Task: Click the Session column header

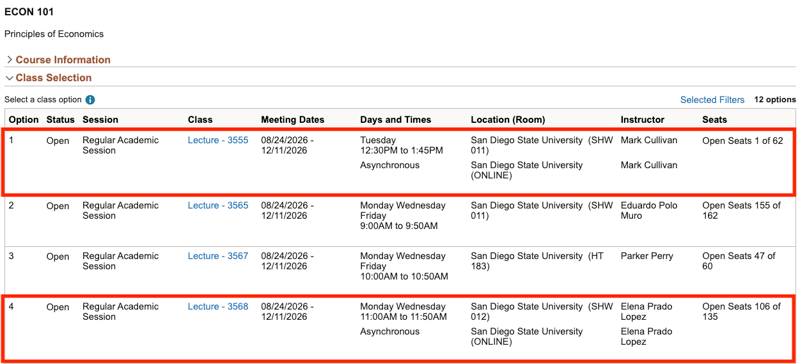Action: pyautogui.click(x=100, y=120)
